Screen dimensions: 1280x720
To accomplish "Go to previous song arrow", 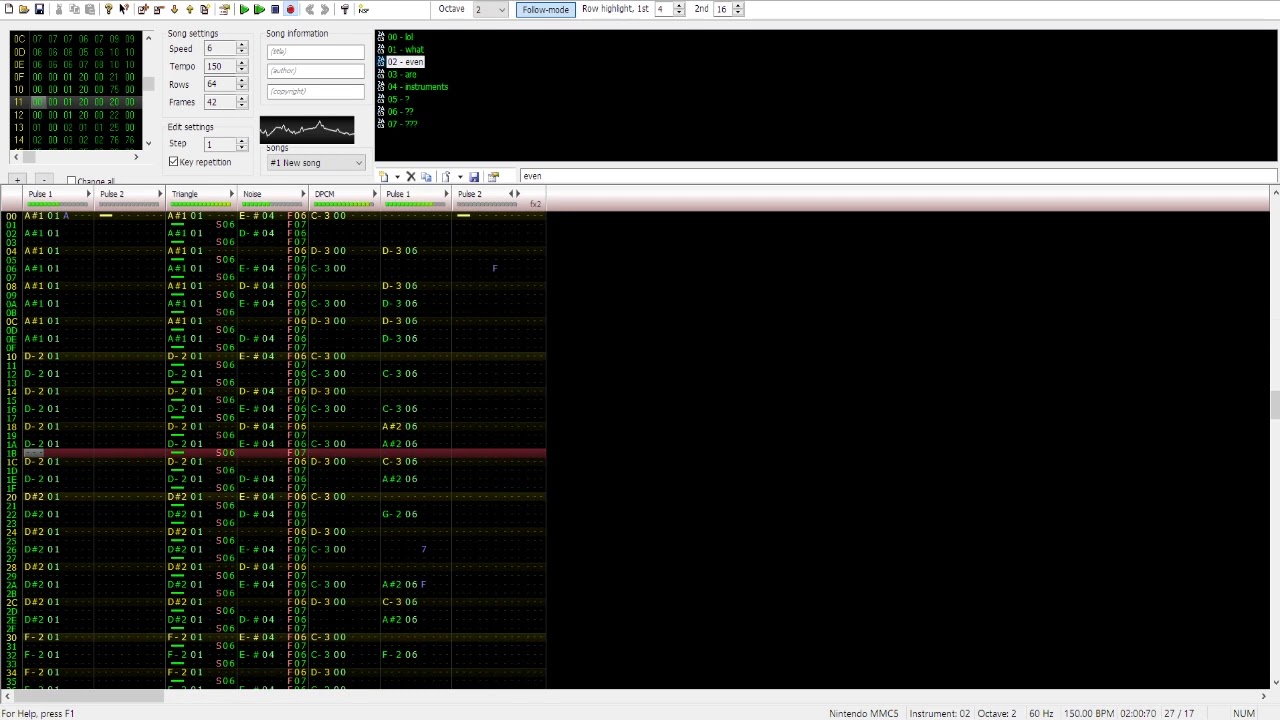I will (310, 9).
